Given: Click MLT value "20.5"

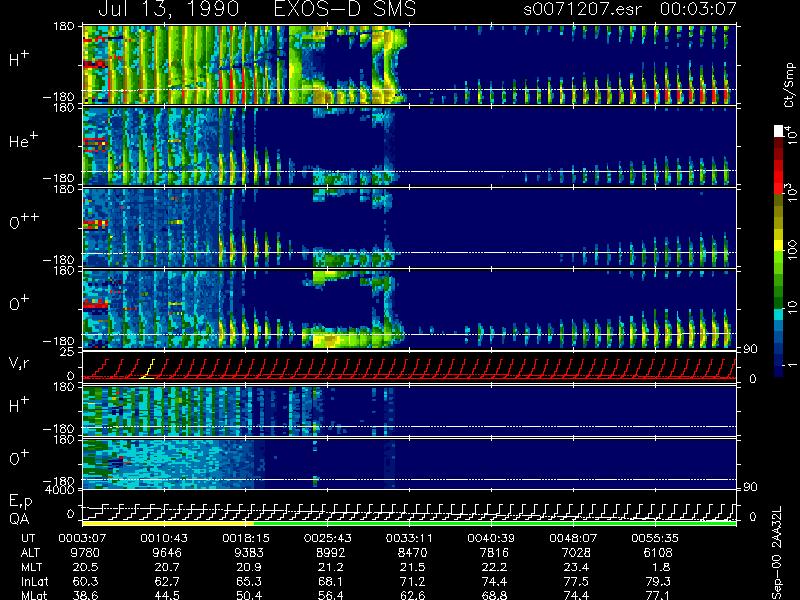Looking at the screenshot, I should pyautogui.click(x=85, y=567).
